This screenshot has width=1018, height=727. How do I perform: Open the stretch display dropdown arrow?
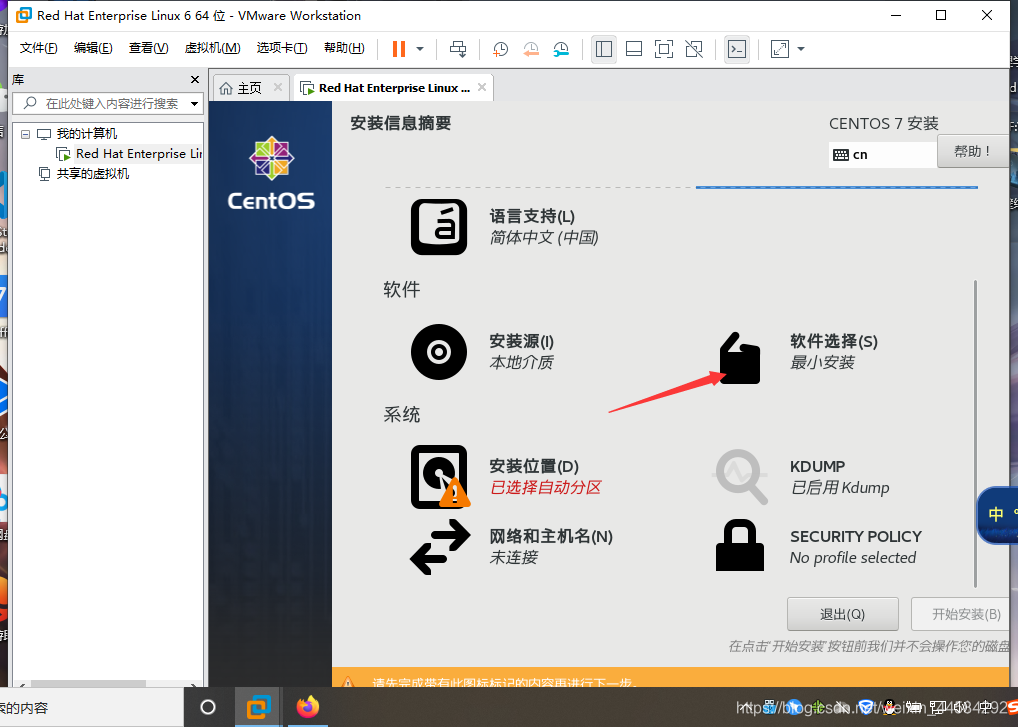(801, 49)
